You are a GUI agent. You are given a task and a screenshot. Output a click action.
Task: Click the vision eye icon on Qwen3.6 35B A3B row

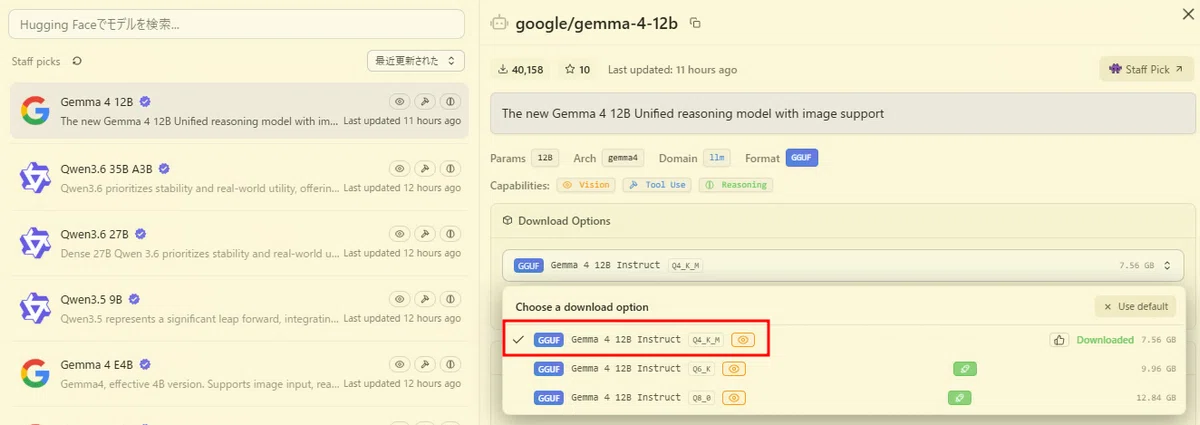pyautogui.click(x=399, y=168)
